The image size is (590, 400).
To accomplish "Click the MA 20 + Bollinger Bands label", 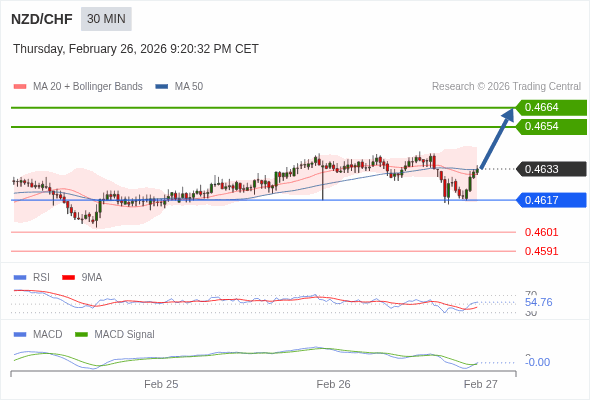I will pyautogui.click(x=88, y=87).
